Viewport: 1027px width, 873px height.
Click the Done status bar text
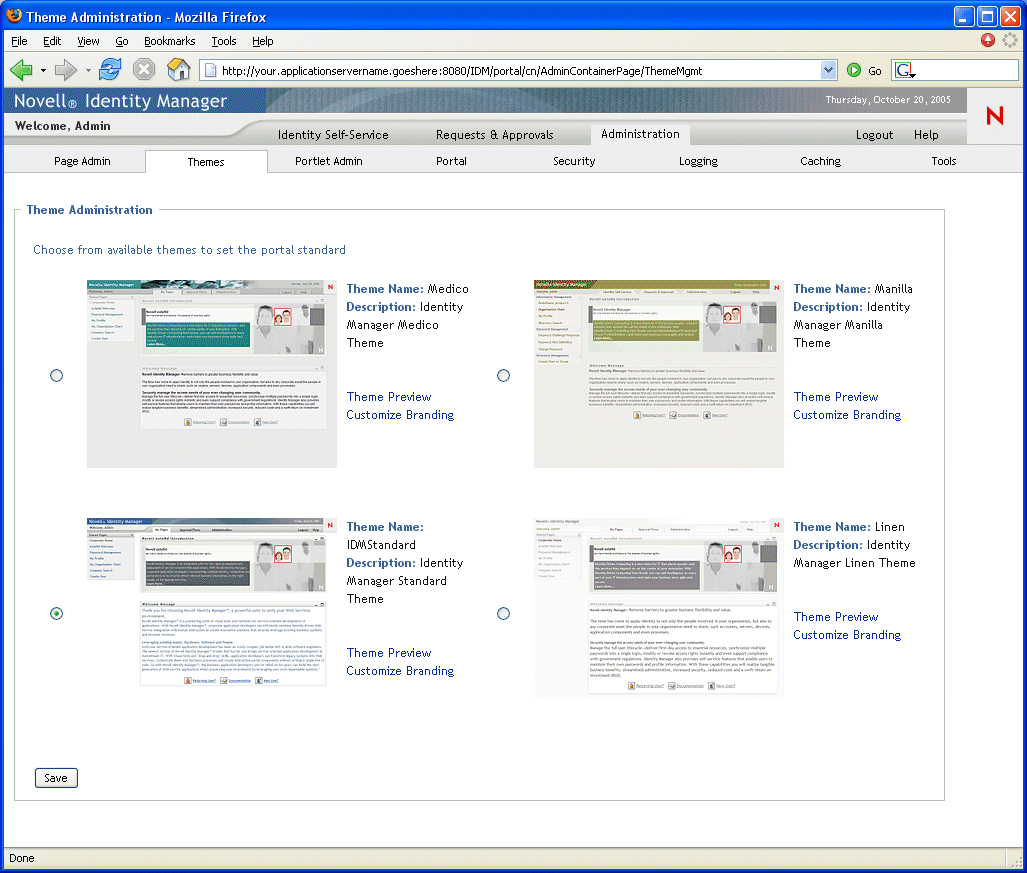point(22,858)
